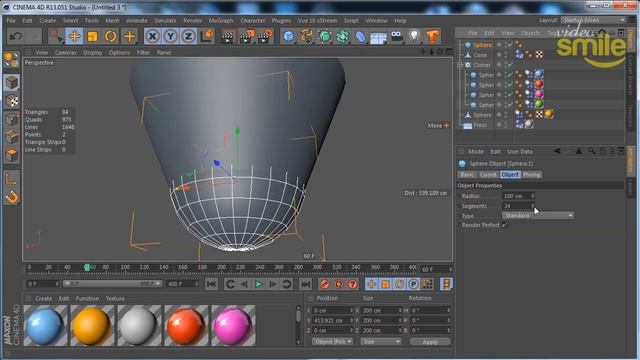The width and height of the screenshot is (640, 360).
Task: Select the pink material swatch
Action: pos(233,325)
